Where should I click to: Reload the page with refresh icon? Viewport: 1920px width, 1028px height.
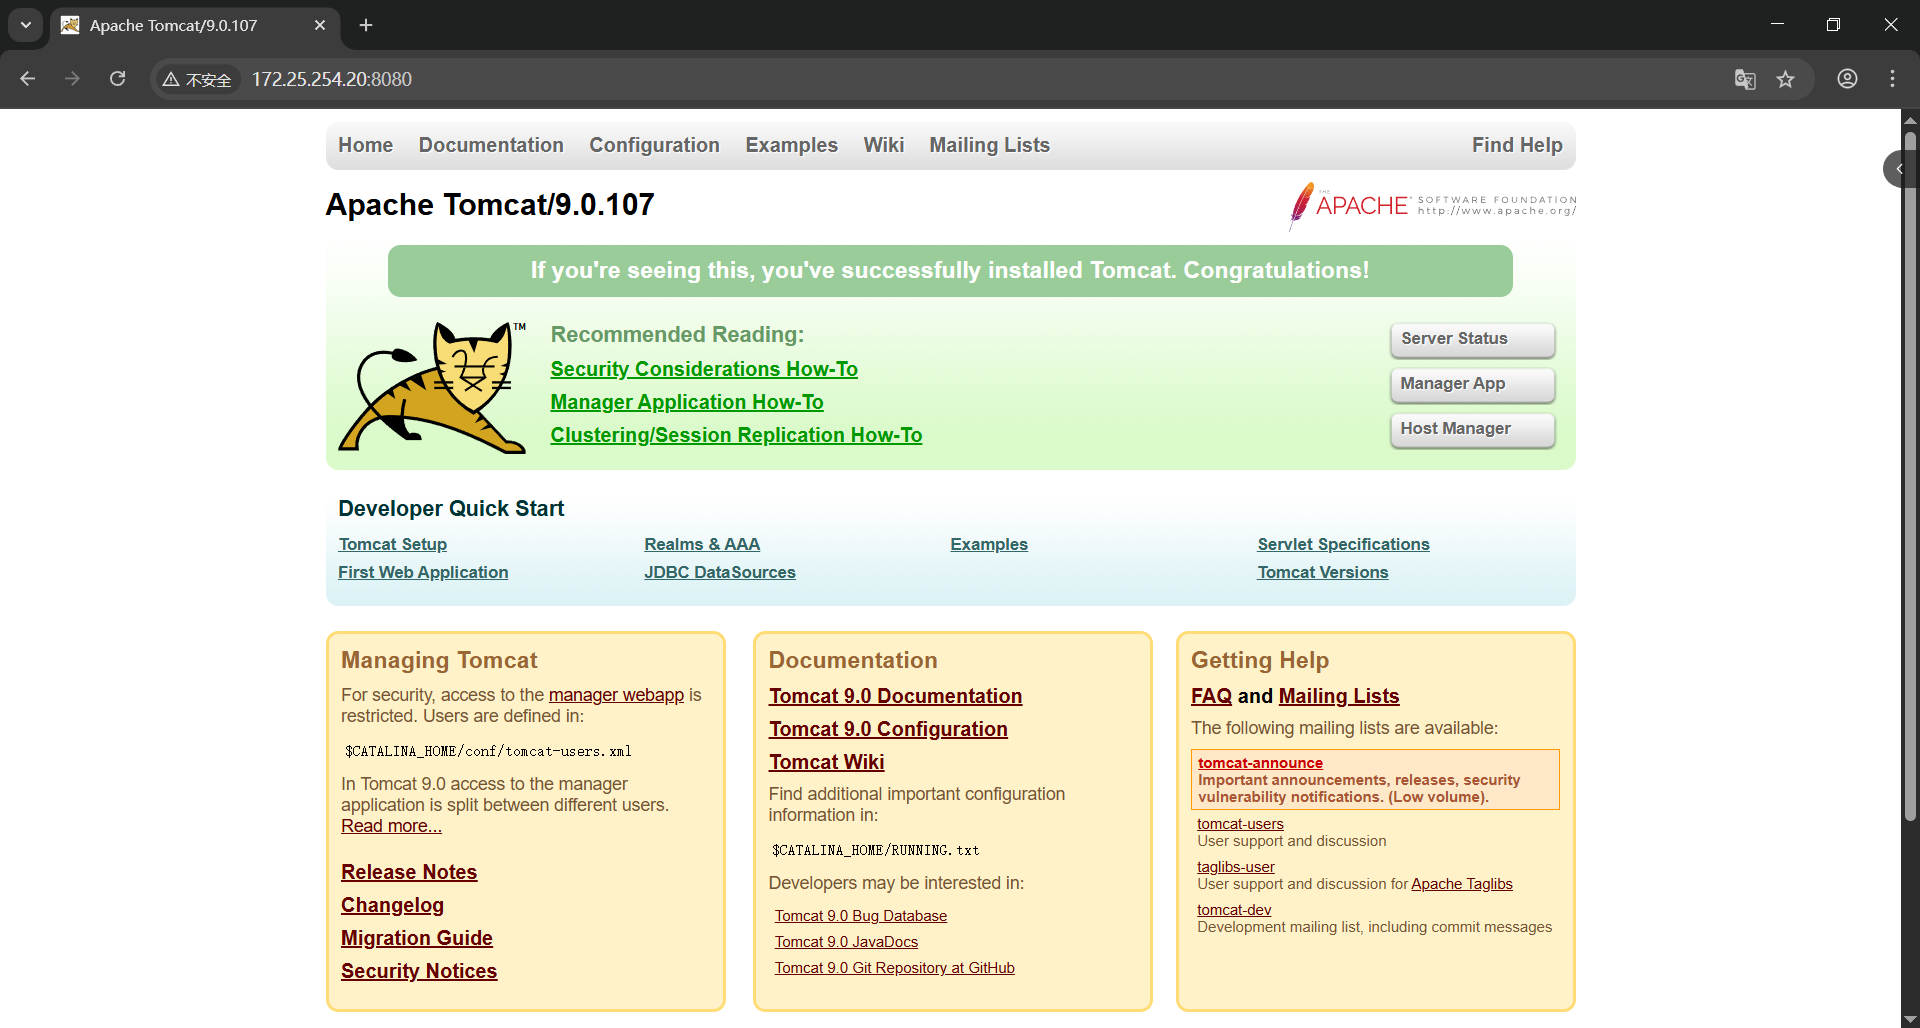(x=117, y=79)
